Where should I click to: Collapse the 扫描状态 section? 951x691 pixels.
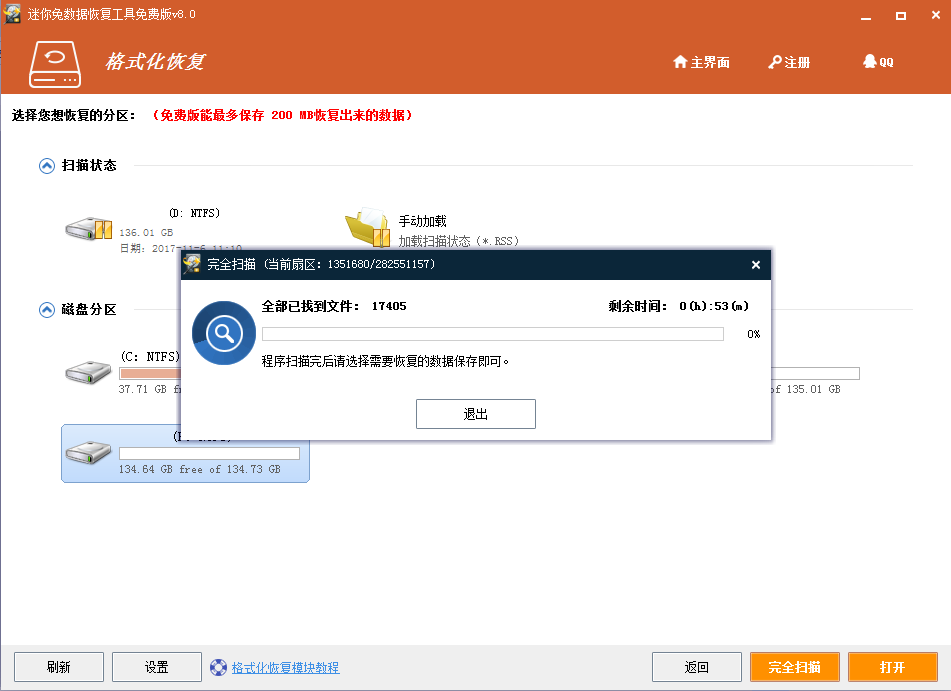47,166
